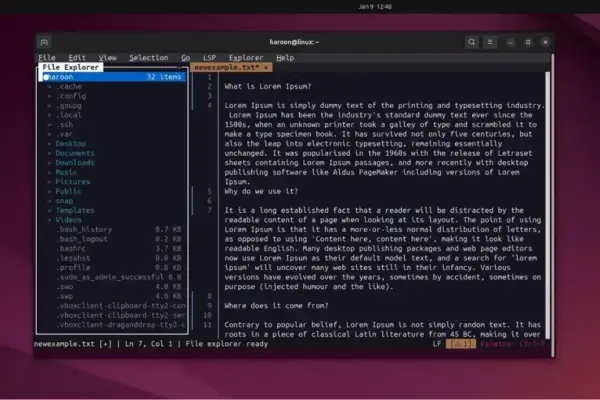This screenshot has width=600, height=400.
Task: Click the 'Ln 7, Col 1' status entry
Action: tap(148, 344)
